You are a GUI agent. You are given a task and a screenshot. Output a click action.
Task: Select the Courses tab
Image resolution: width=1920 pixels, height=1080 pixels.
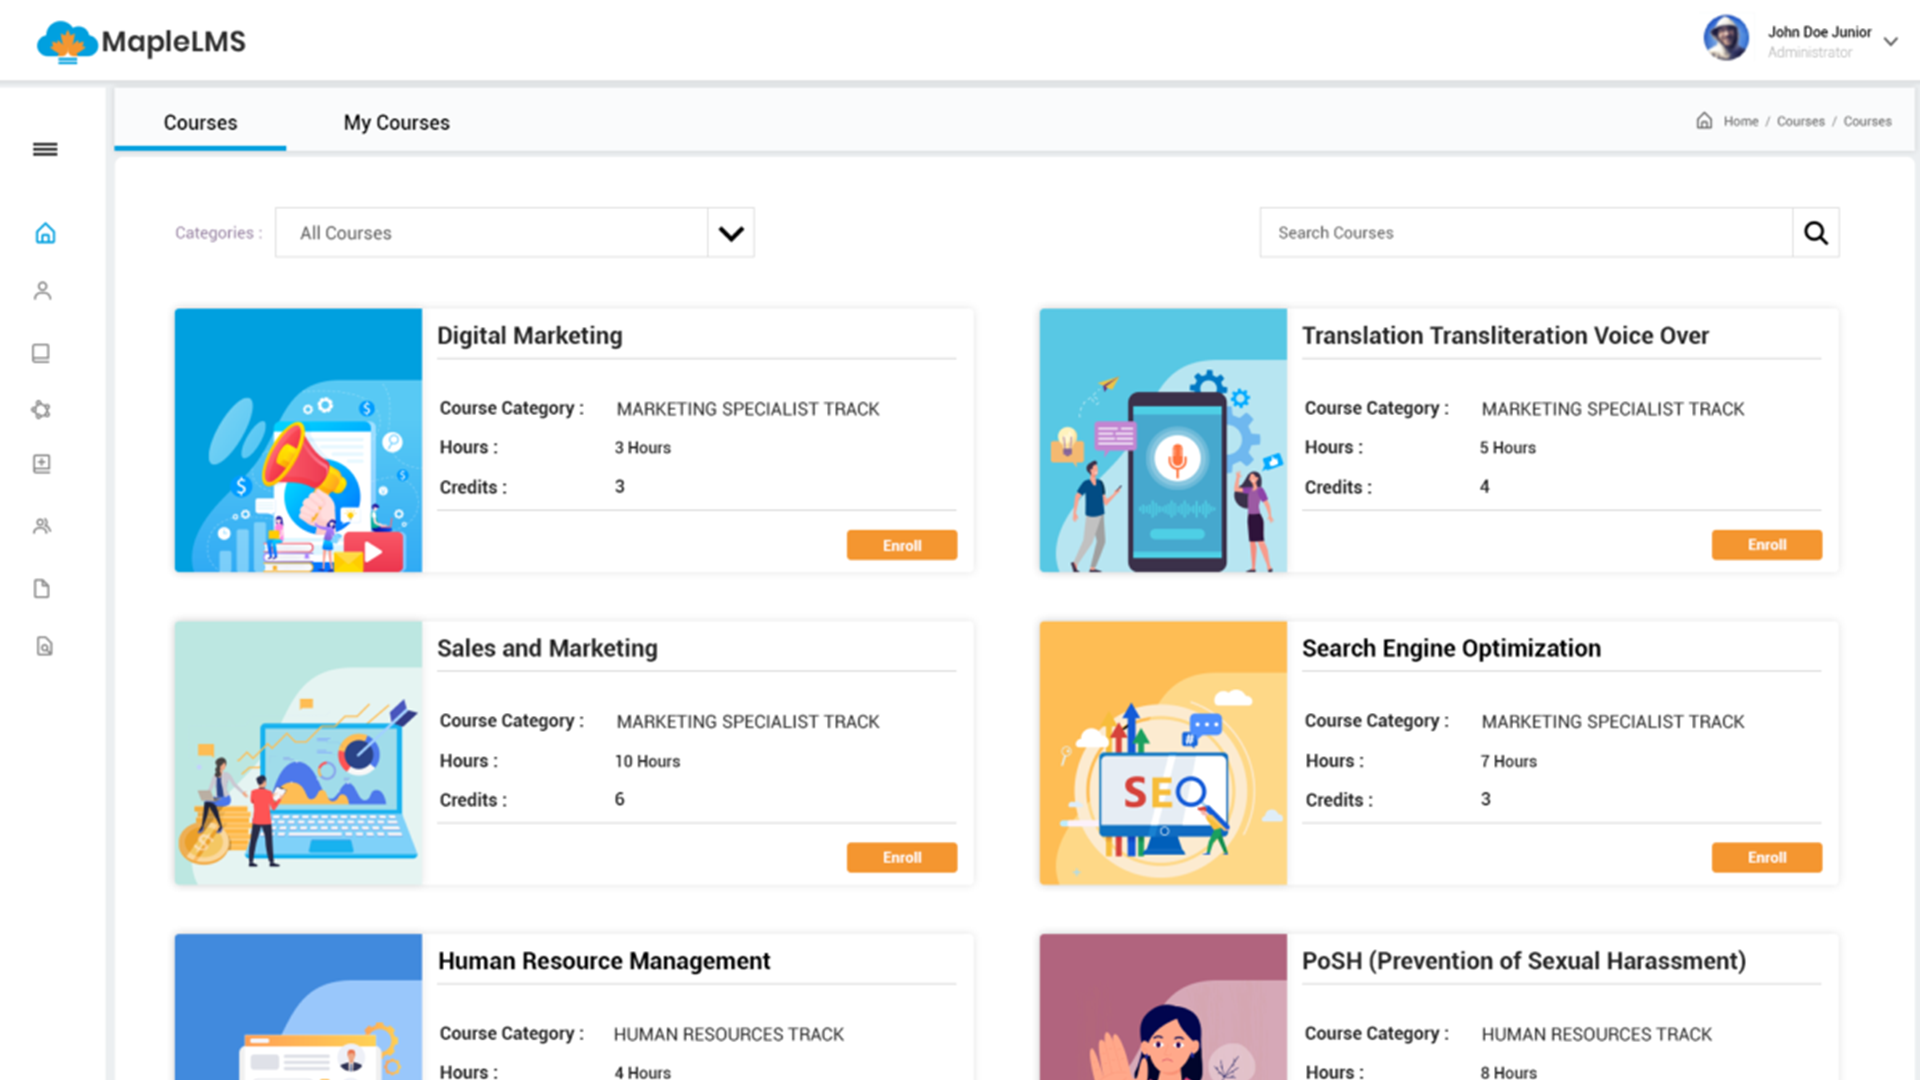(x=200, y=122)
